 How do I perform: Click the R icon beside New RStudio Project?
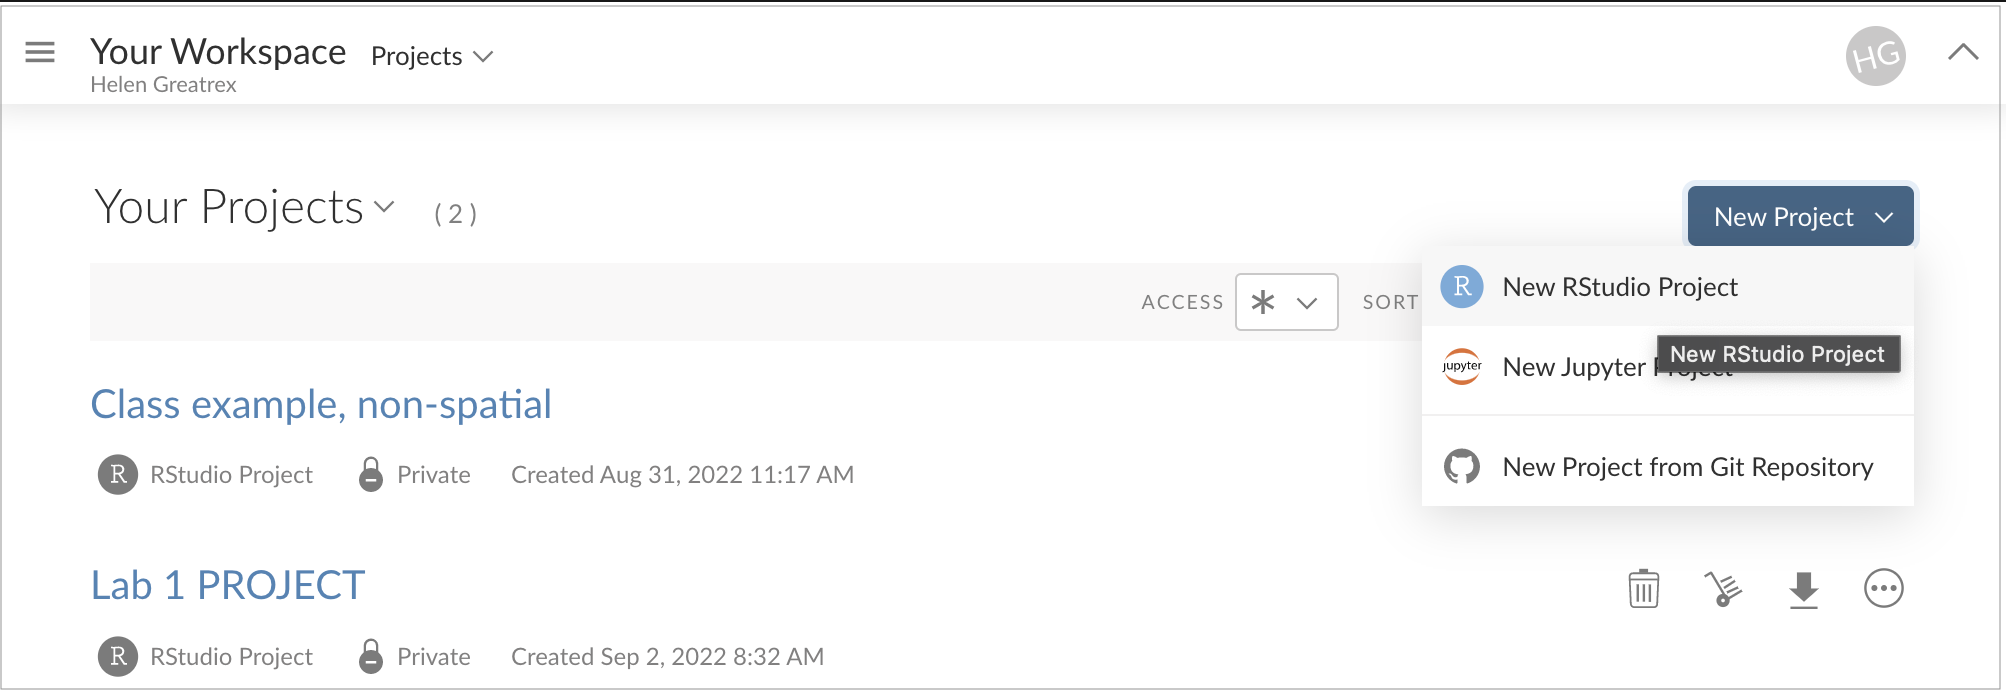(x=1461, y=287)
